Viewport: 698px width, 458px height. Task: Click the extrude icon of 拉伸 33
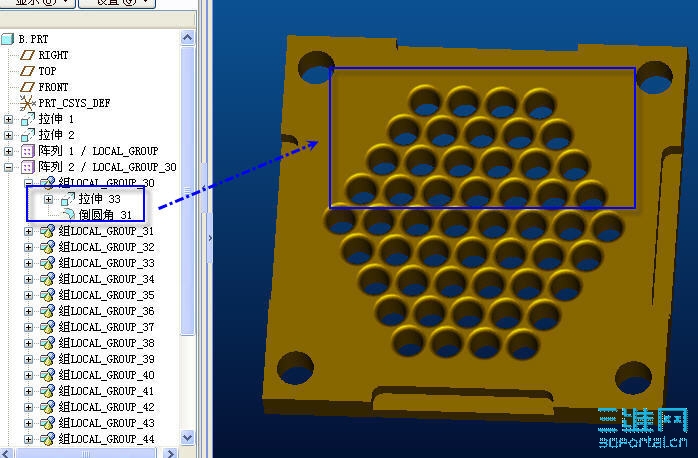68,199
